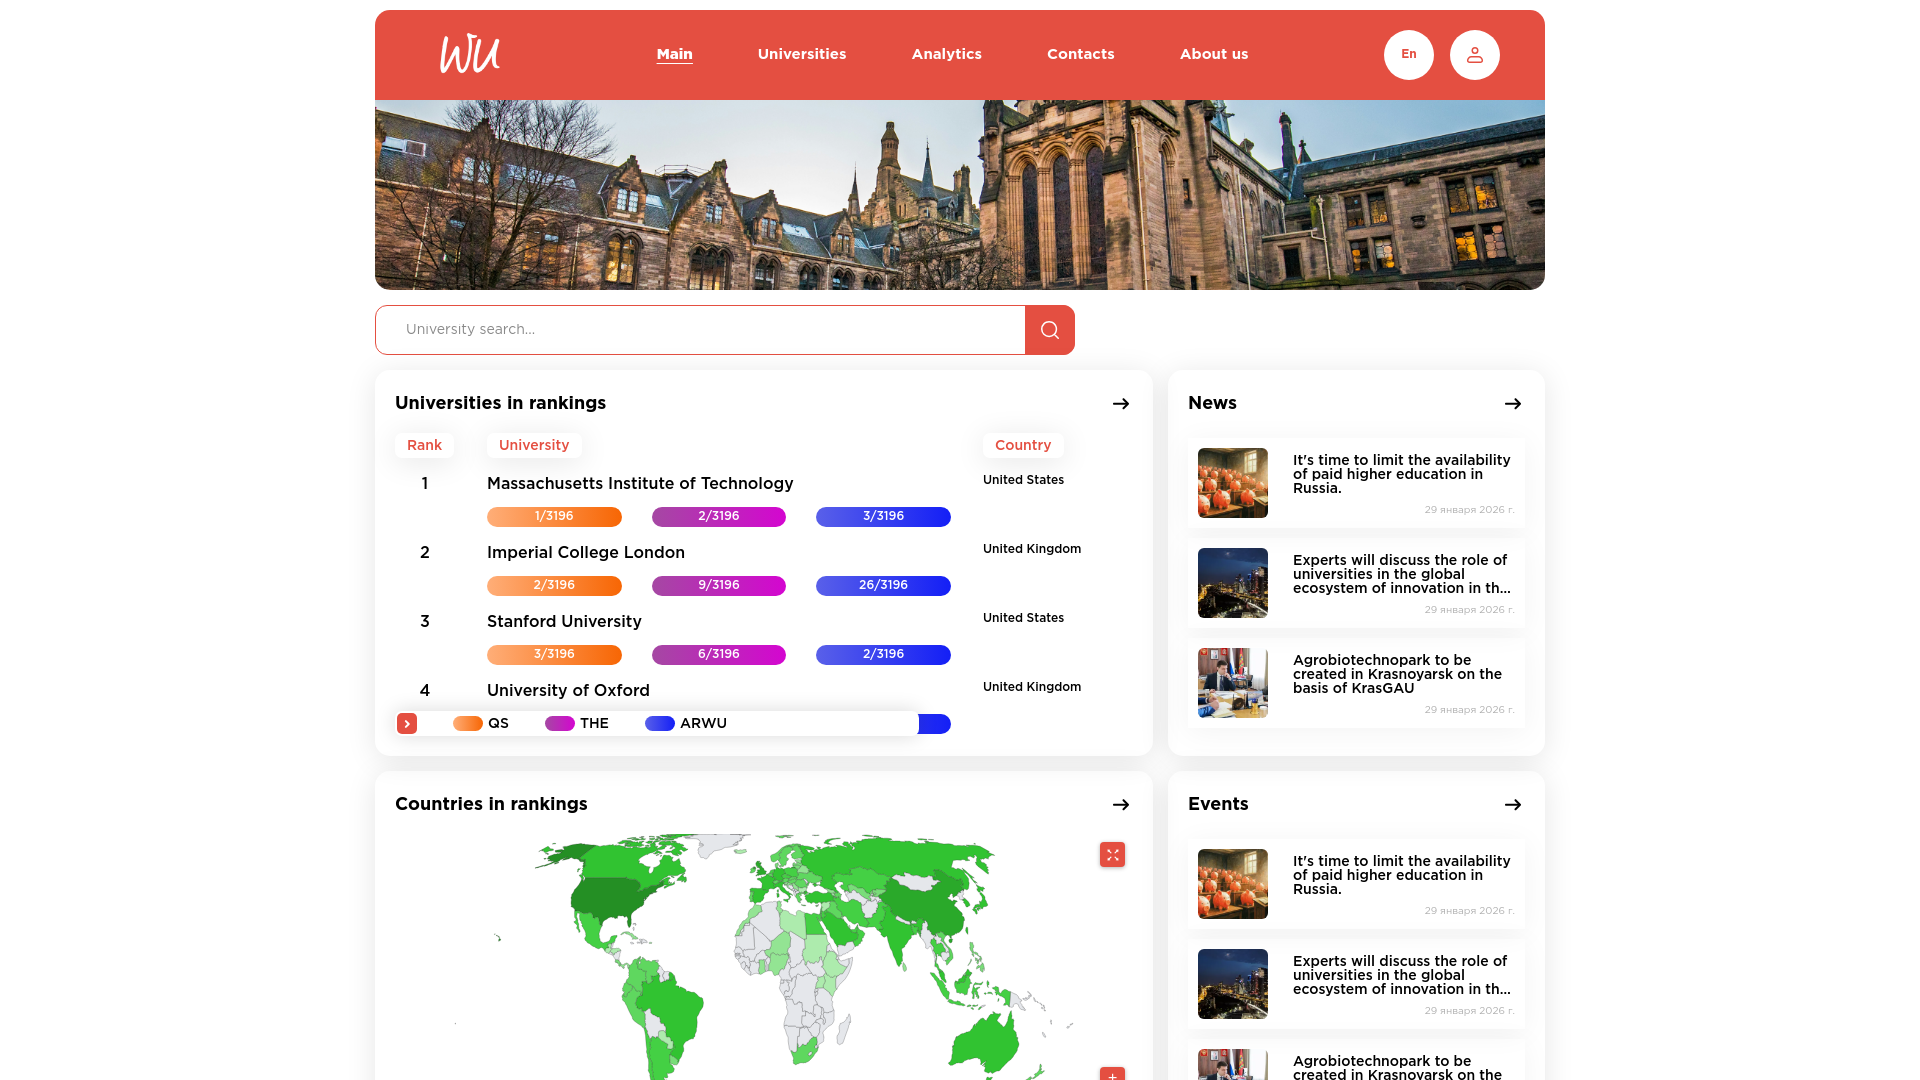Click Countries in rankings heading
The height and width of the screenshot is (1080, 1920).
point(491,804)
